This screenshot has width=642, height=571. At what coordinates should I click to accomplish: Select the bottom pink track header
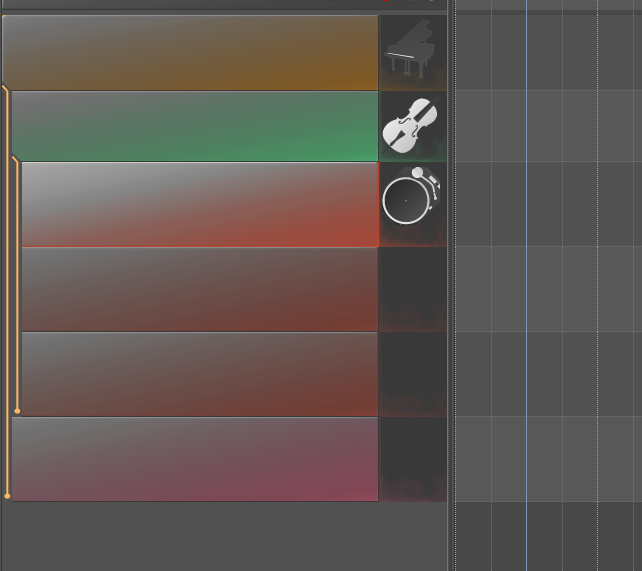195,459
